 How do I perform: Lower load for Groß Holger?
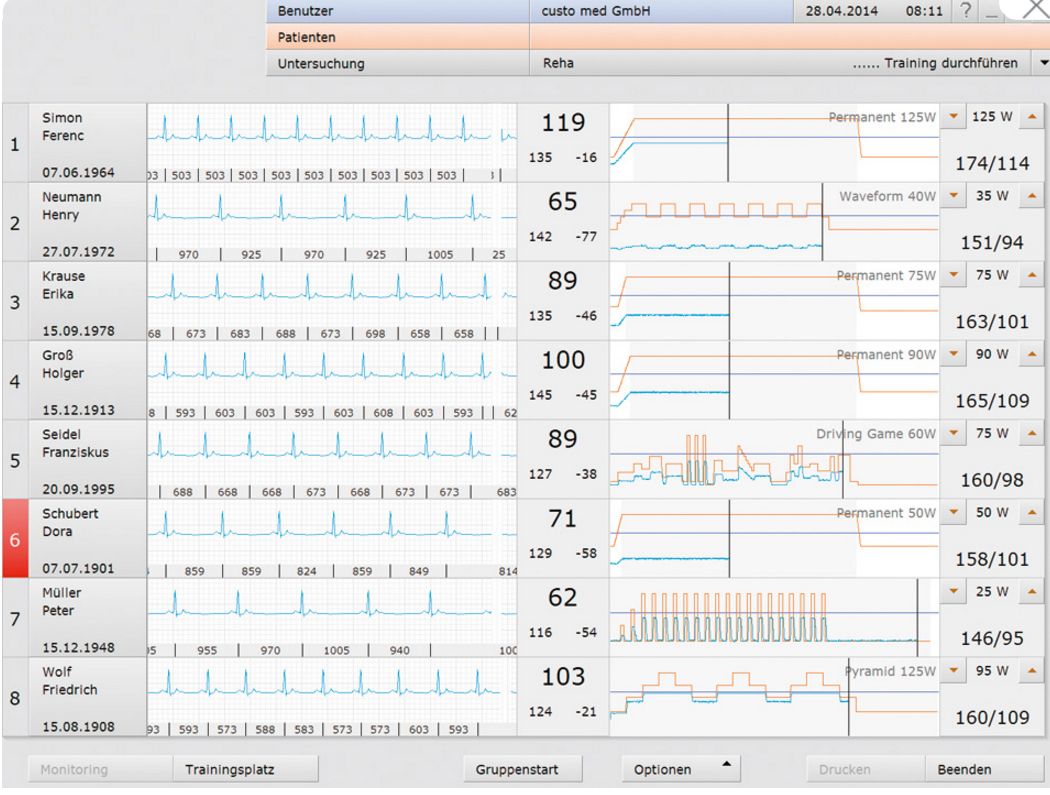(x=953, y=354)
